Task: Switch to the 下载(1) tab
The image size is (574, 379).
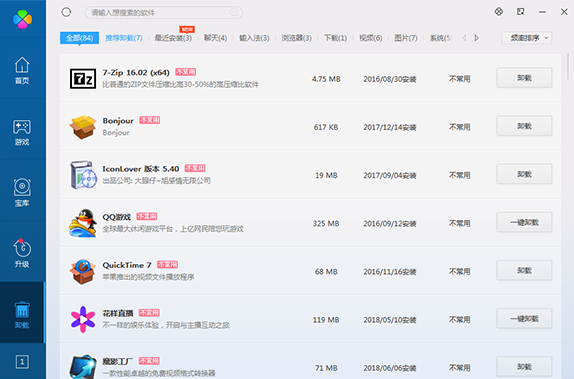Action: (x=335, y=38)
